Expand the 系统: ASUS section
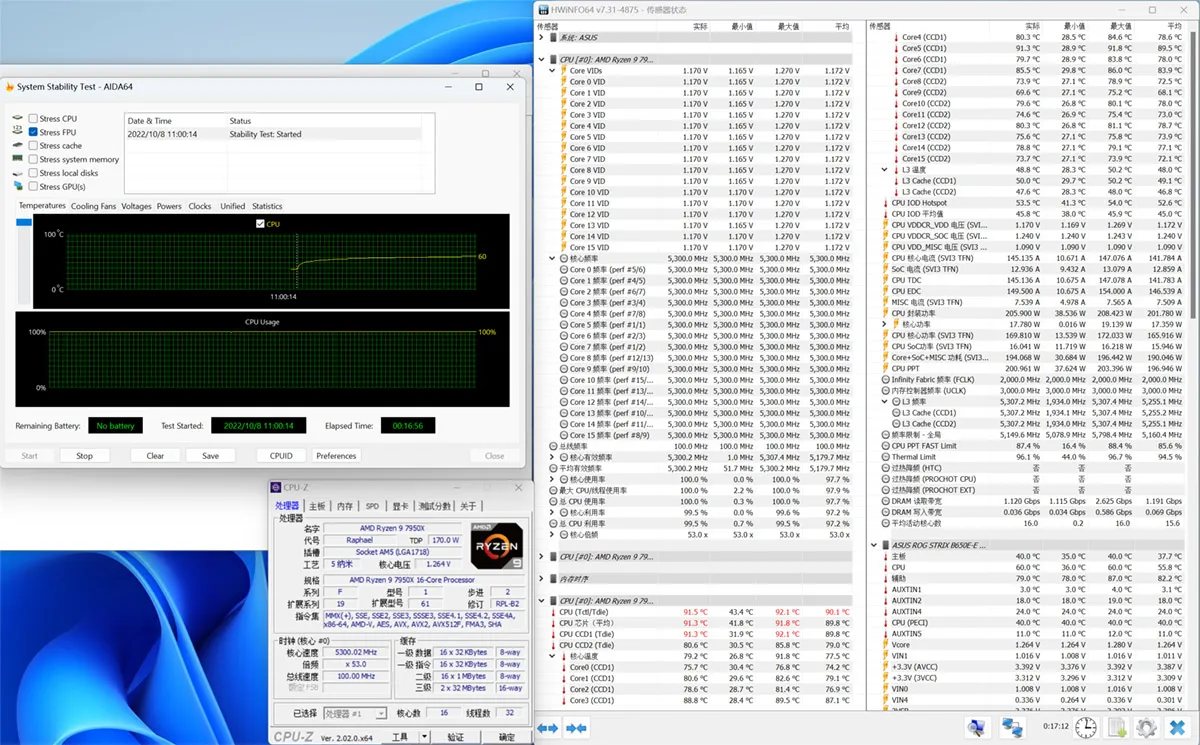This screenshot has height=745, width=1200. point(541,38)
